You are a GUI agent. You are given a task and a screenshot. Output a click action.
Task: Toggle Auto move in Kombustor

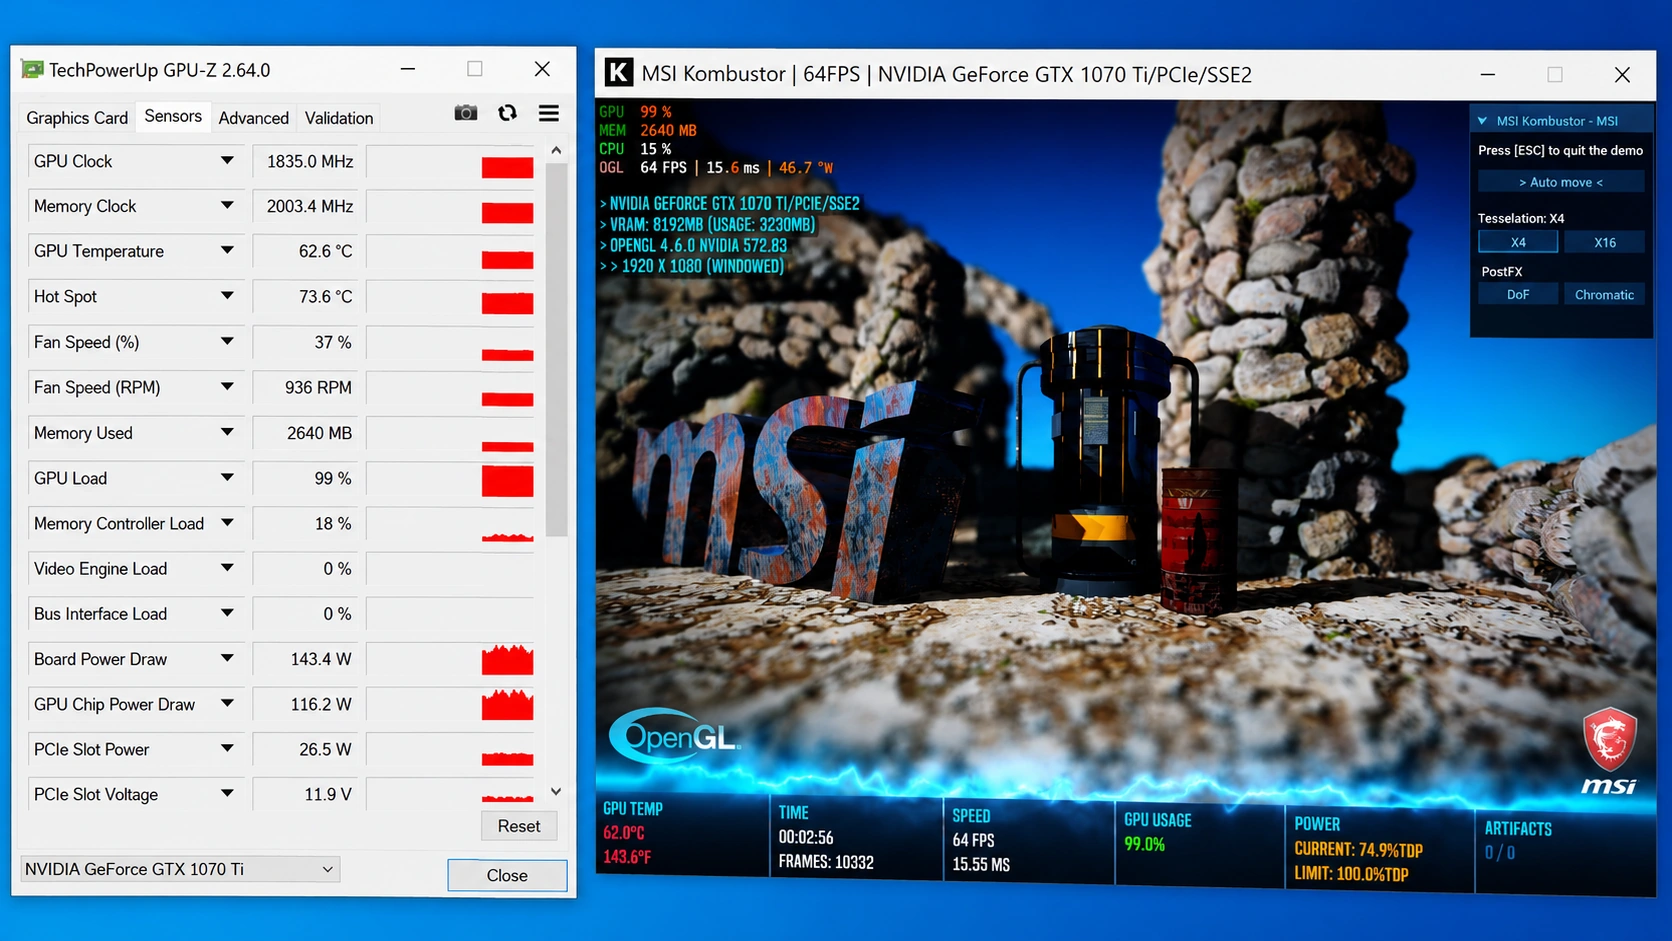point(1561,182)
